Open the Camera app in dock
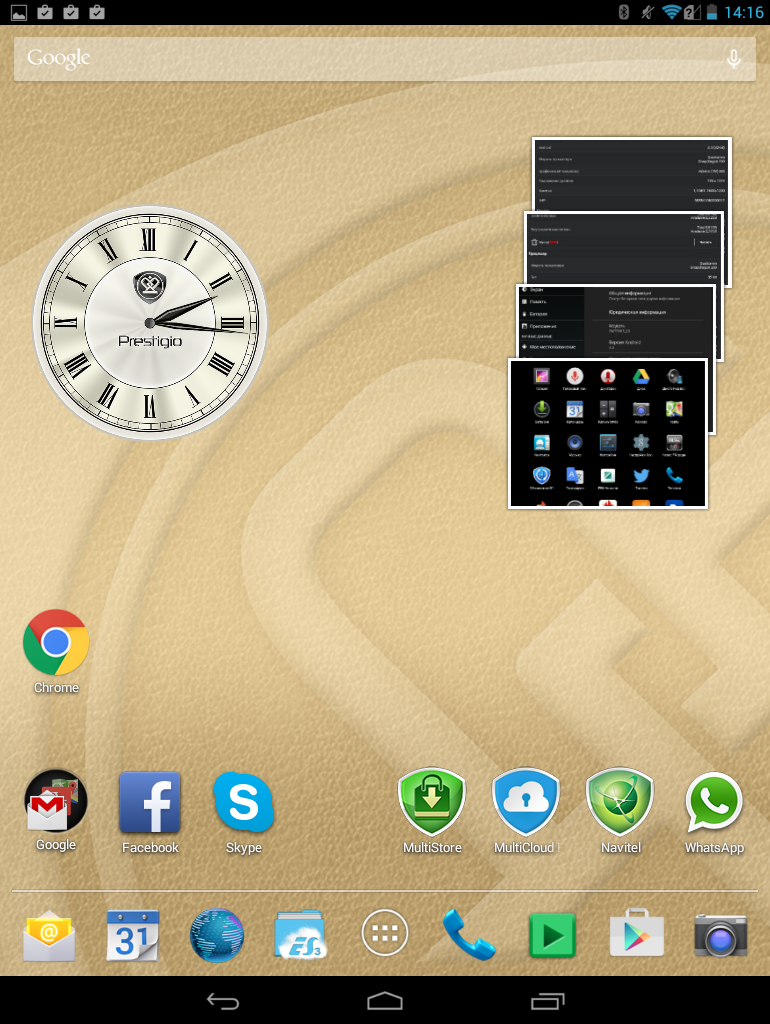770x1024 pixels. (720, 935)
